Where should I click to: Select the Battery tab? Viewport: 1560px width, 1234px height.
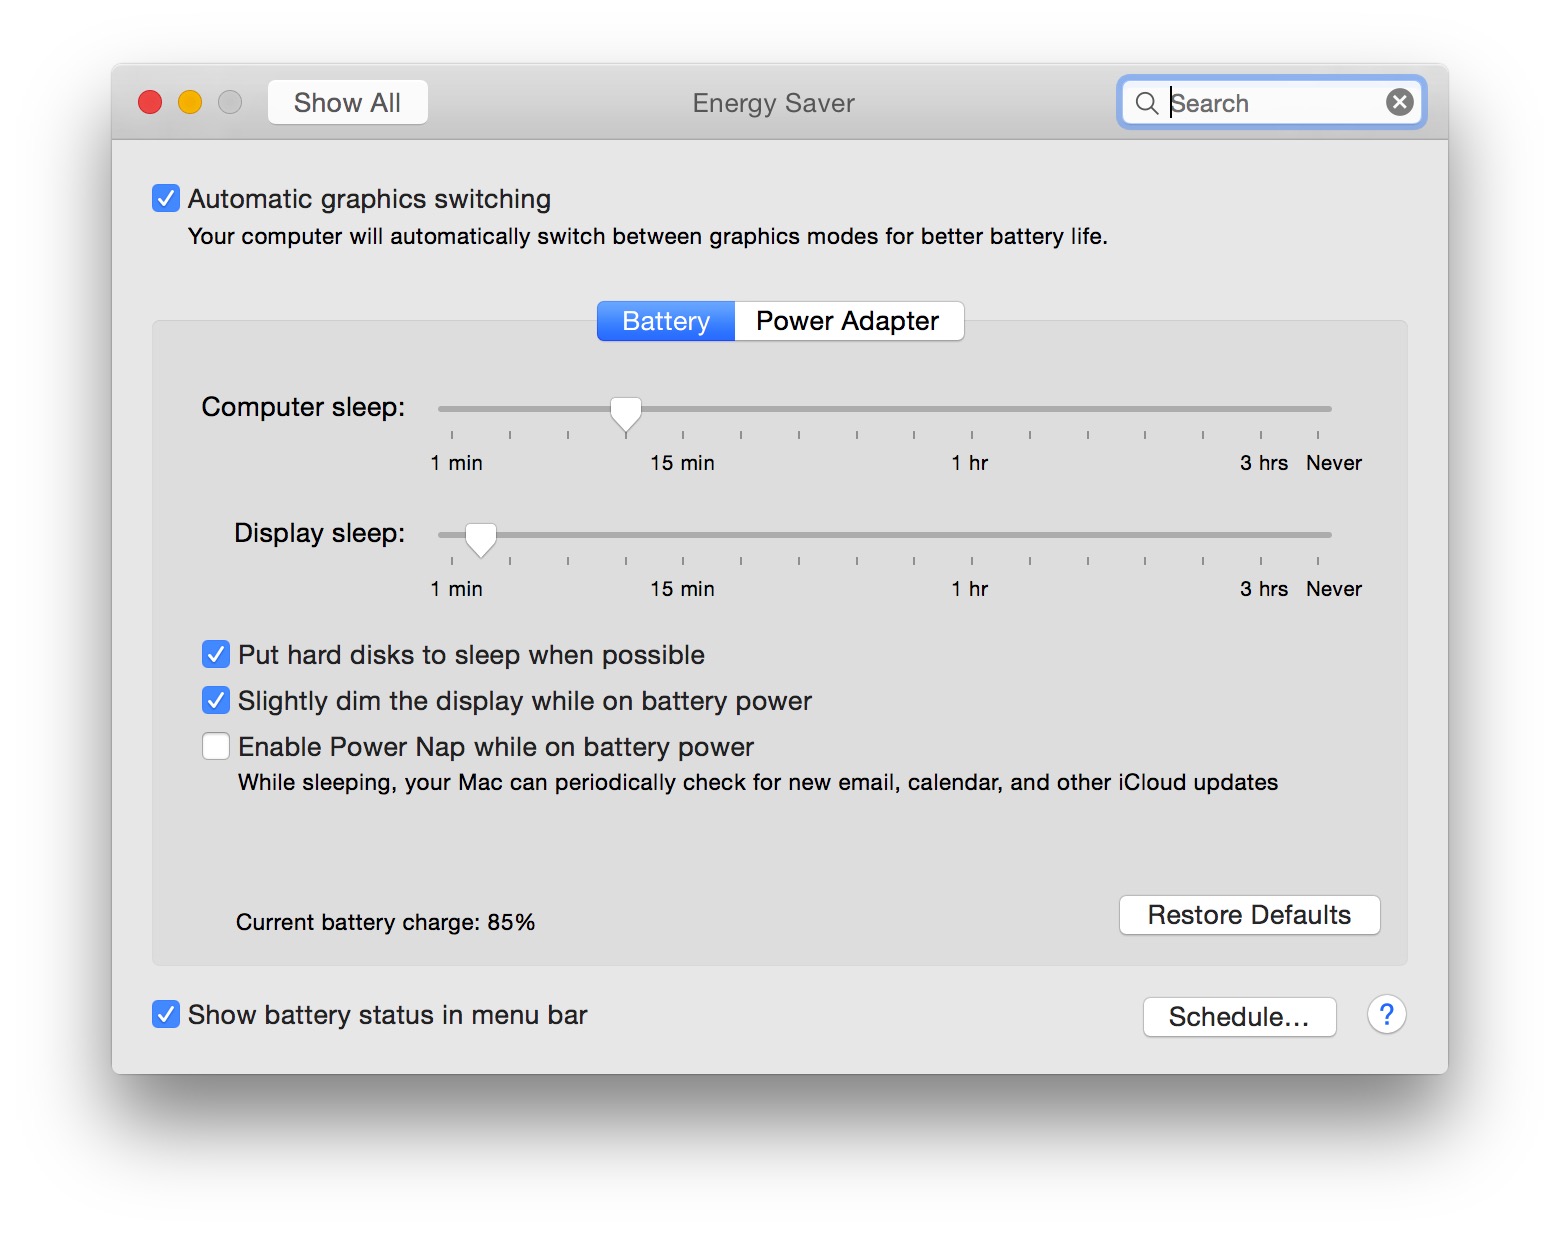[x=666, y=321]
